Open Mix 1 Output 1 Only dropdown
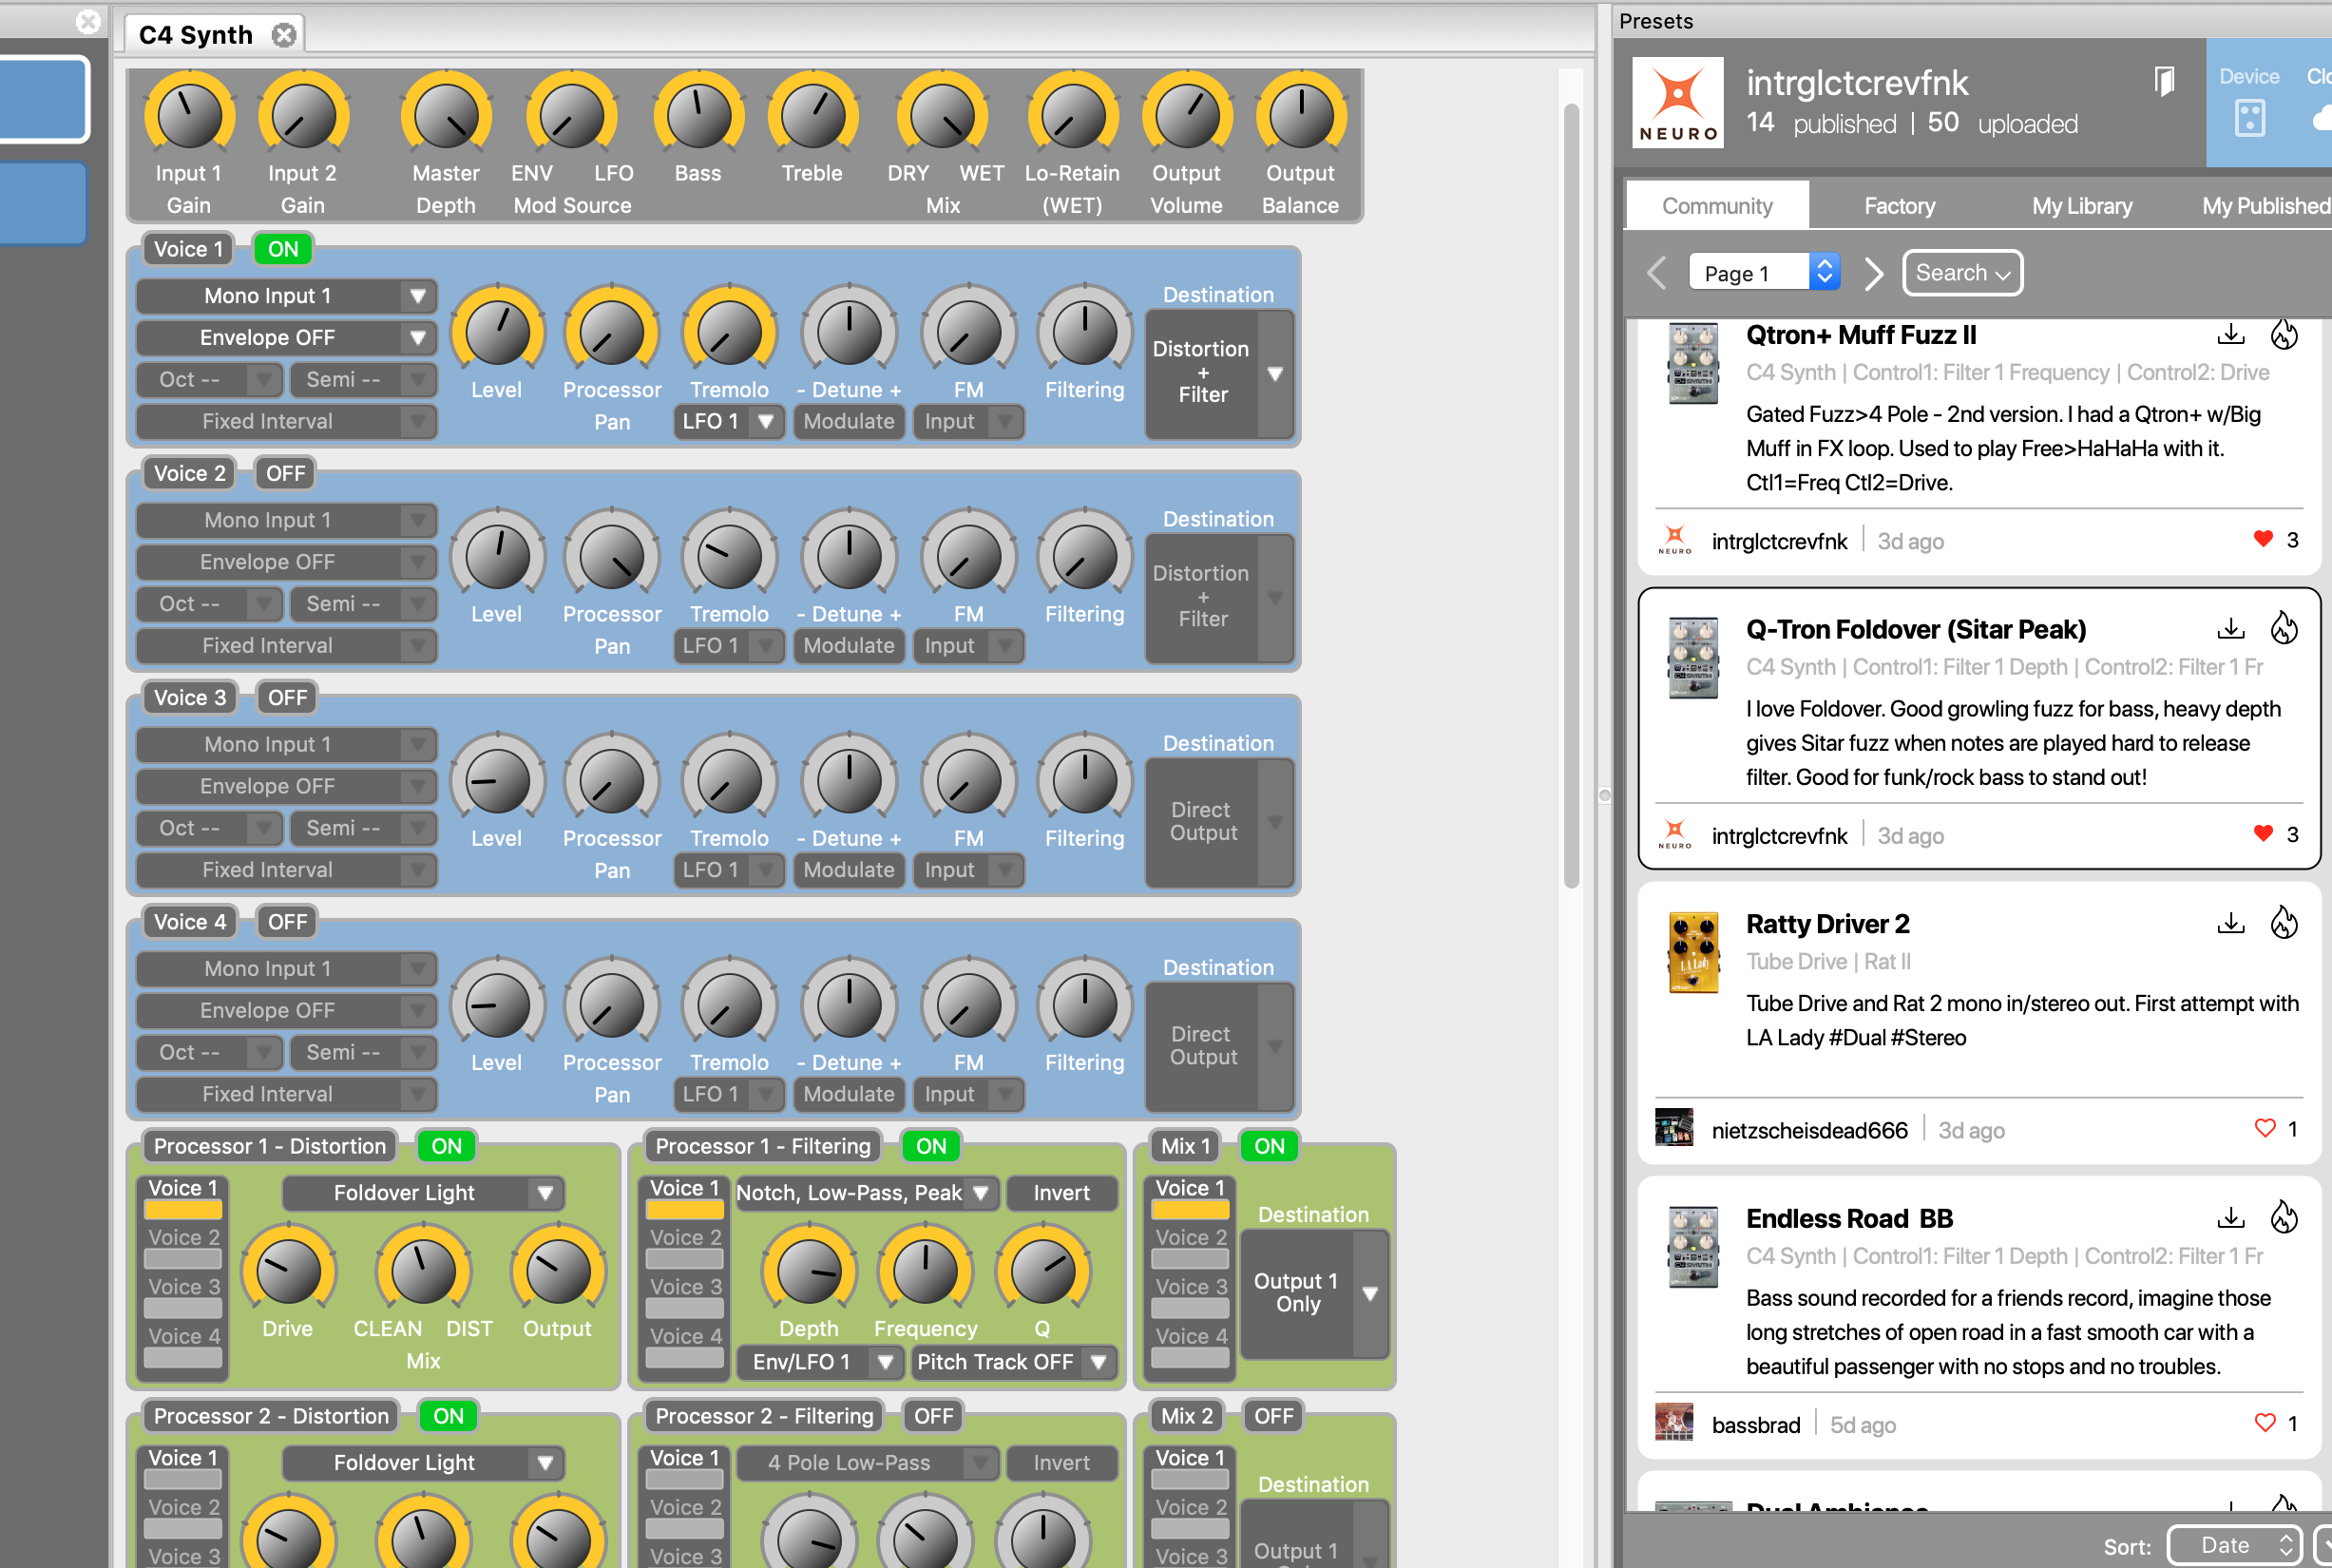The height and width of the screenshot is (1568, 2332). [1314, 1293]
